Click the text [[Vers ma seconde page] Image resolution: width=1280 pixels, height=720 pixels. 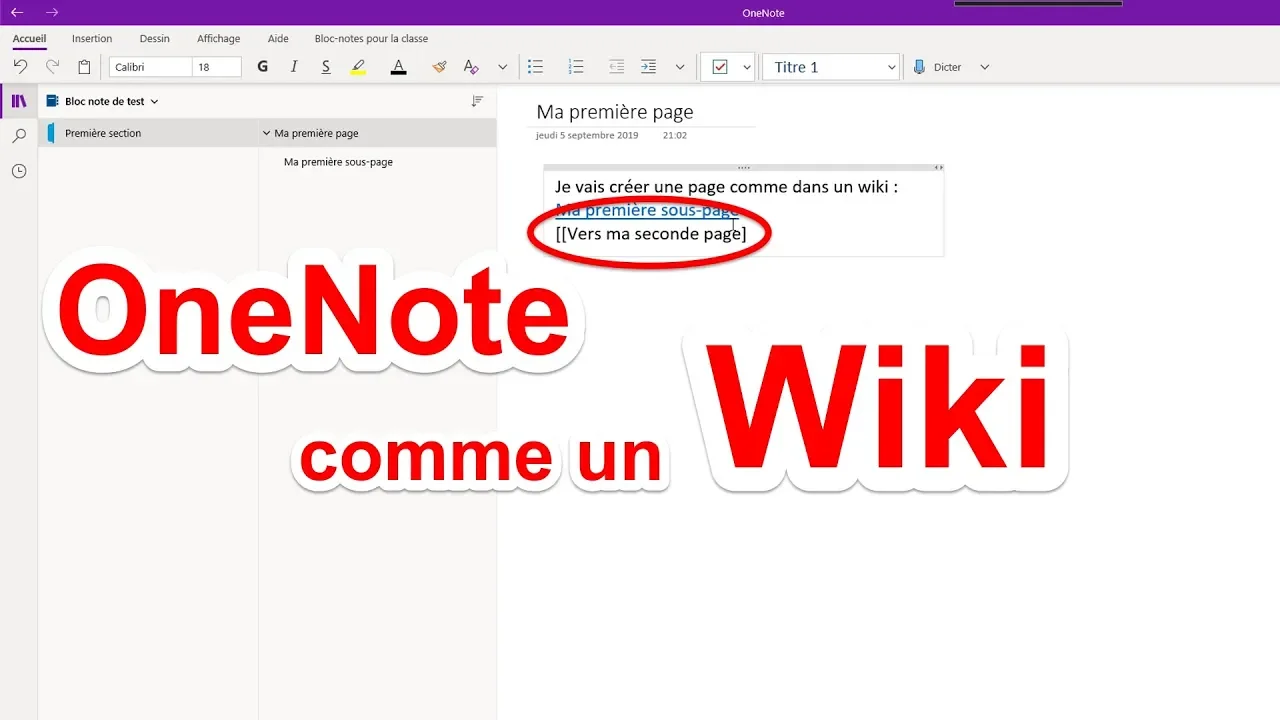pyautogui.click(x=651, y=233)
